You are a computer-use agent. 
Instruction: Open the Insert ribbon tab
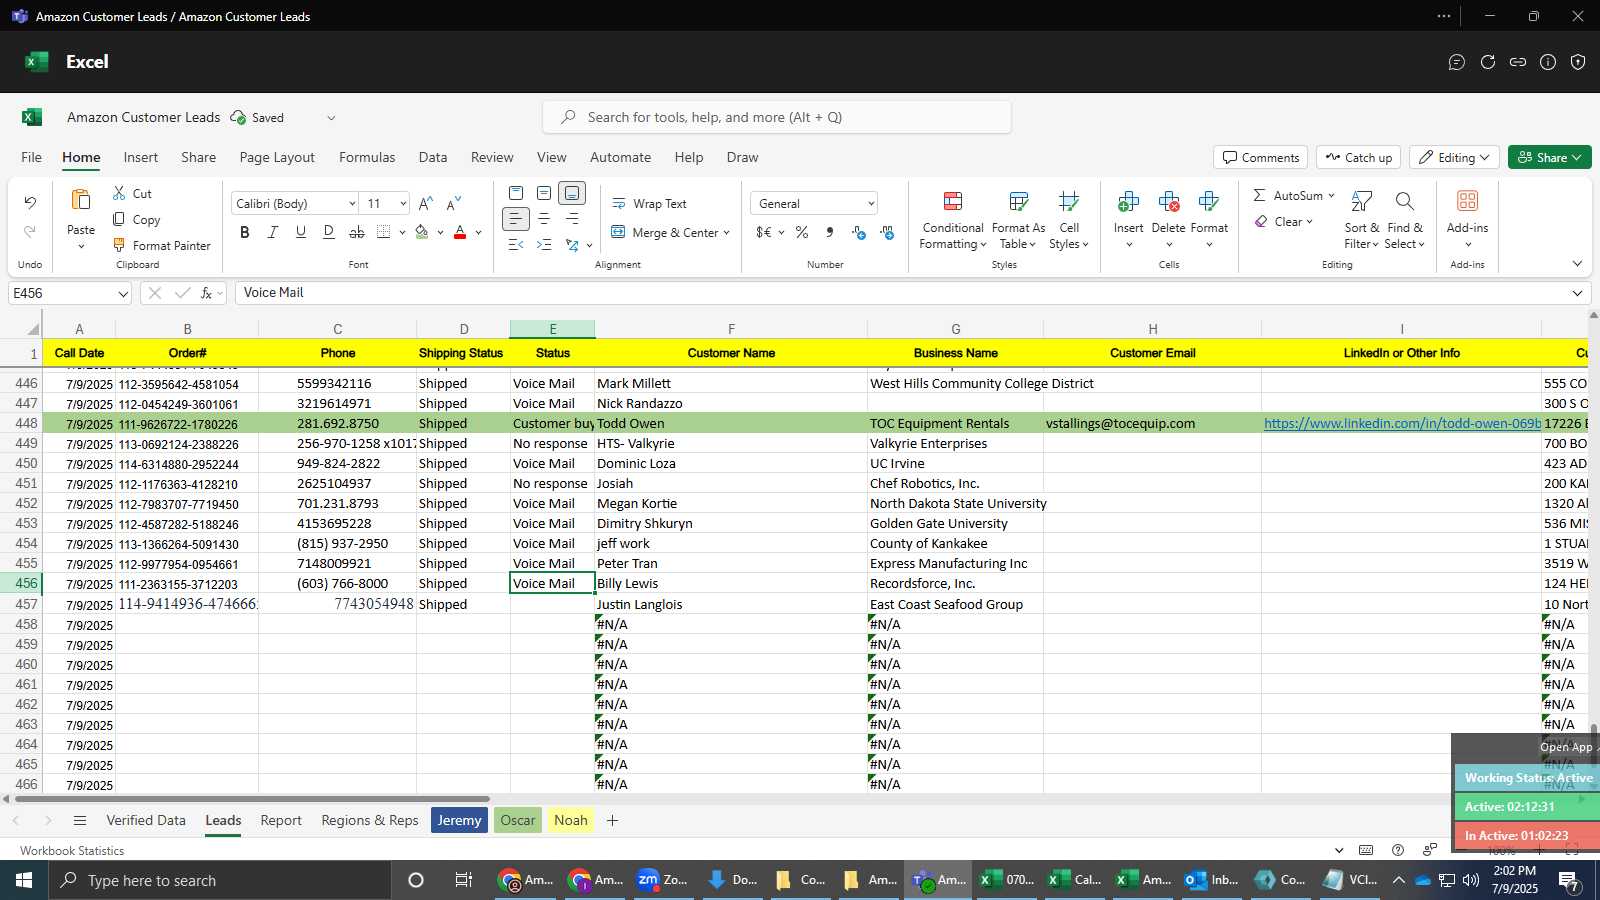(141, 157)
